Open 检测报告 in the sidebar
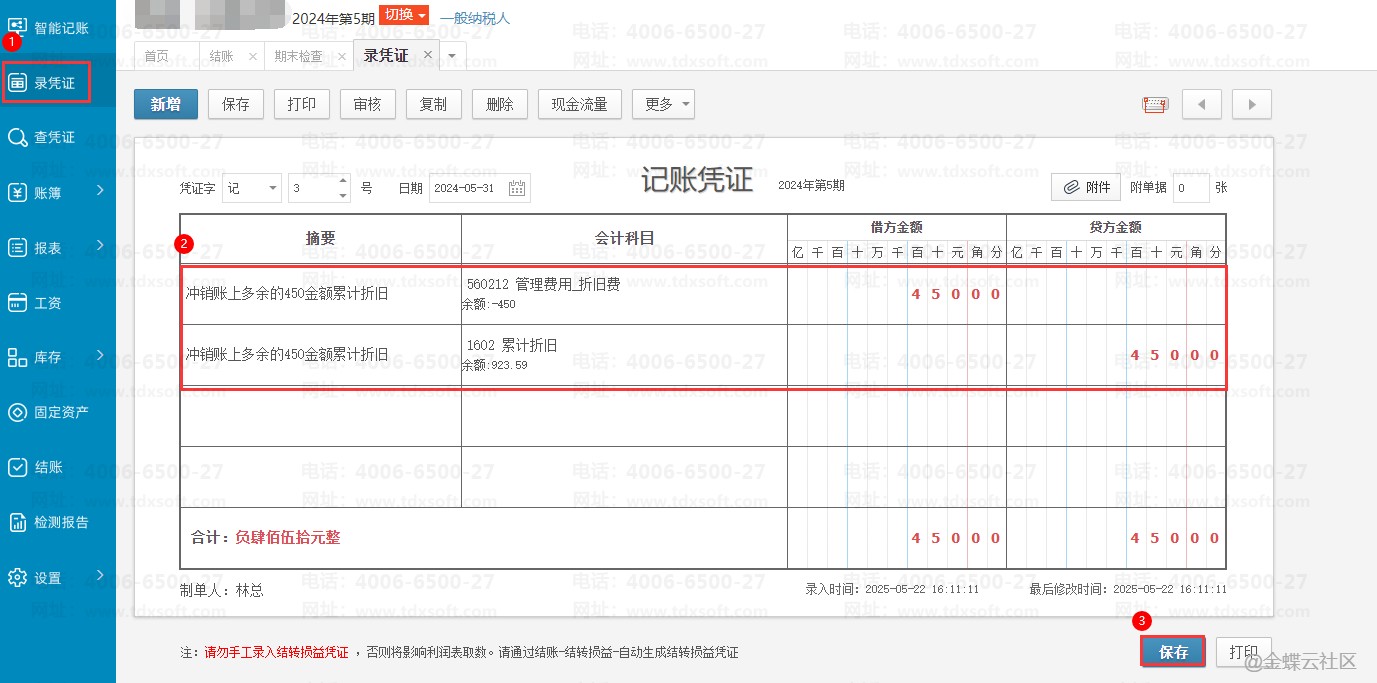Image resolution: width=1377 pixels, height=683 pixels. point(60,522)
